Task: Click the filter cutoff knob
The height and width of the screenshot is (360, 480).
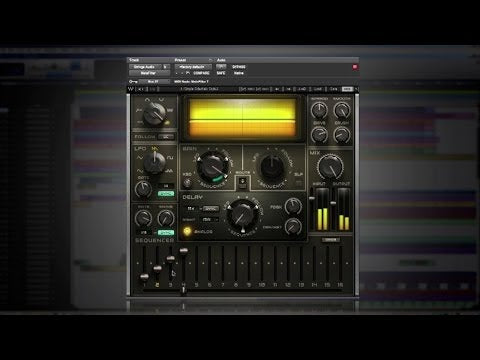Action: [x=211, y=167]
